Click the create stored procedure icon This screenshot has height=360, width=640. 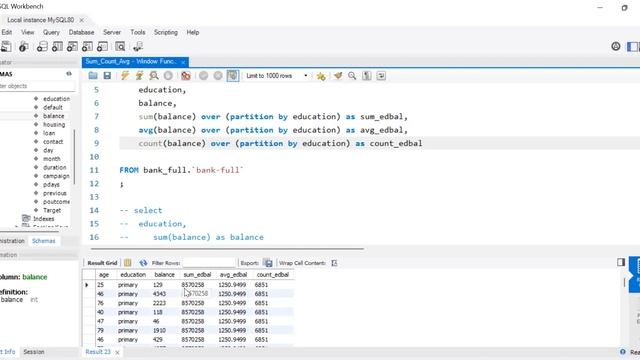point(87,47)
